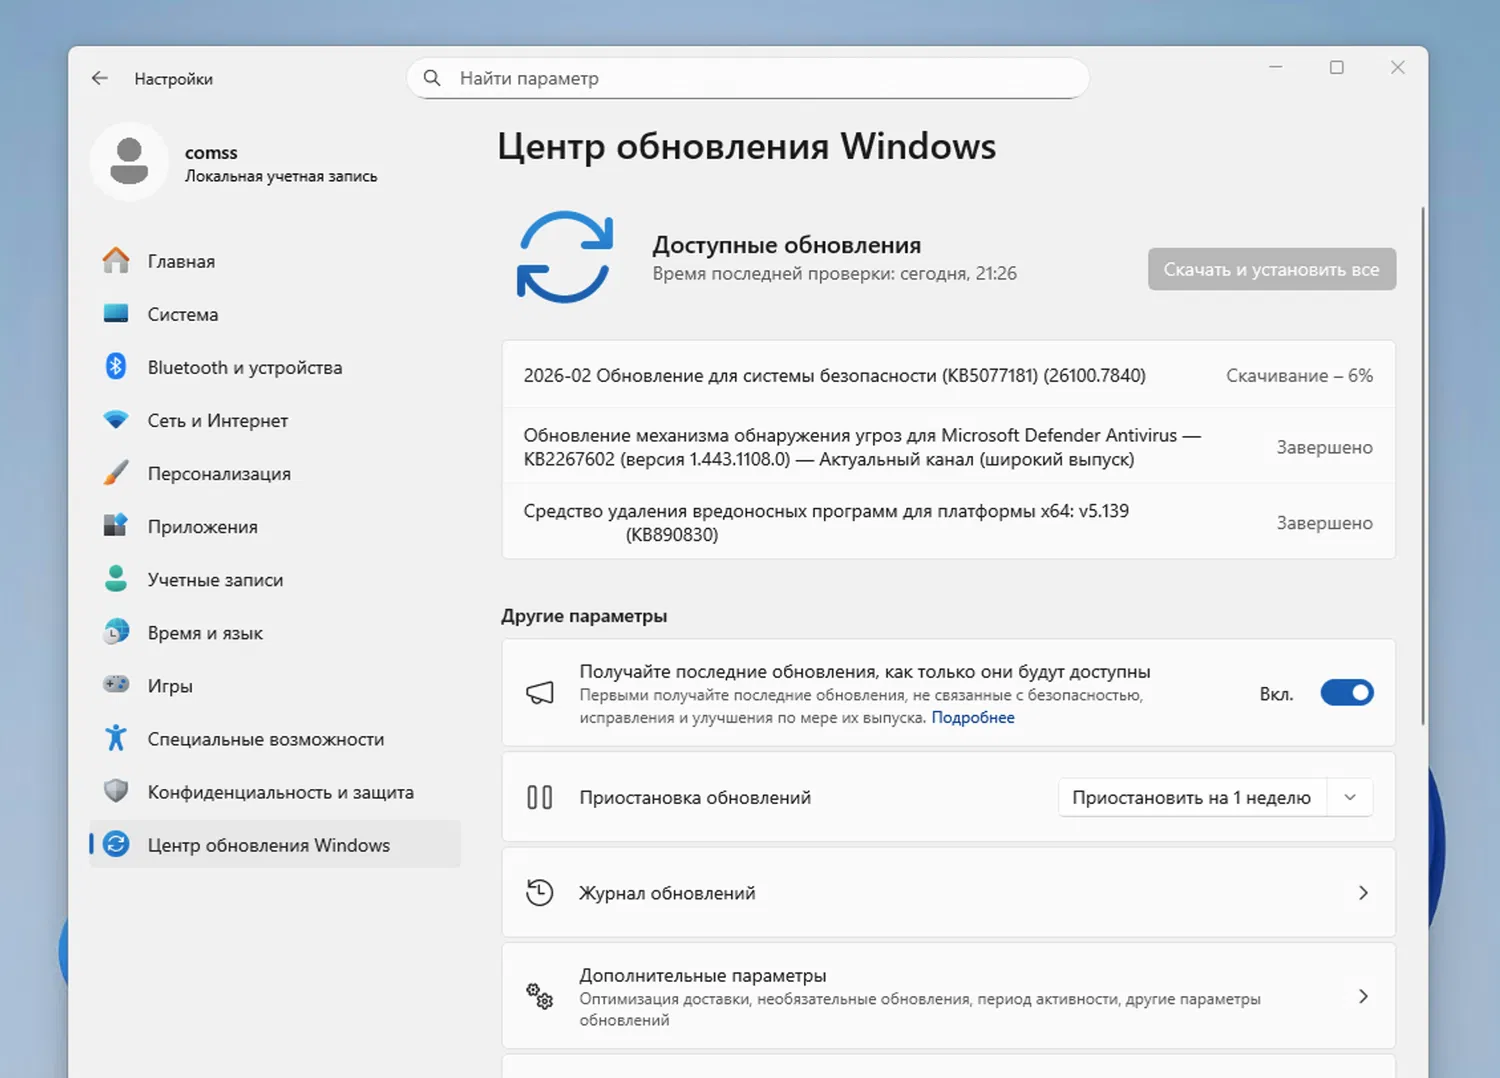1500x1078 pixels.
Task: Click the Настройки window title
Action: click(x=174, y=79)
